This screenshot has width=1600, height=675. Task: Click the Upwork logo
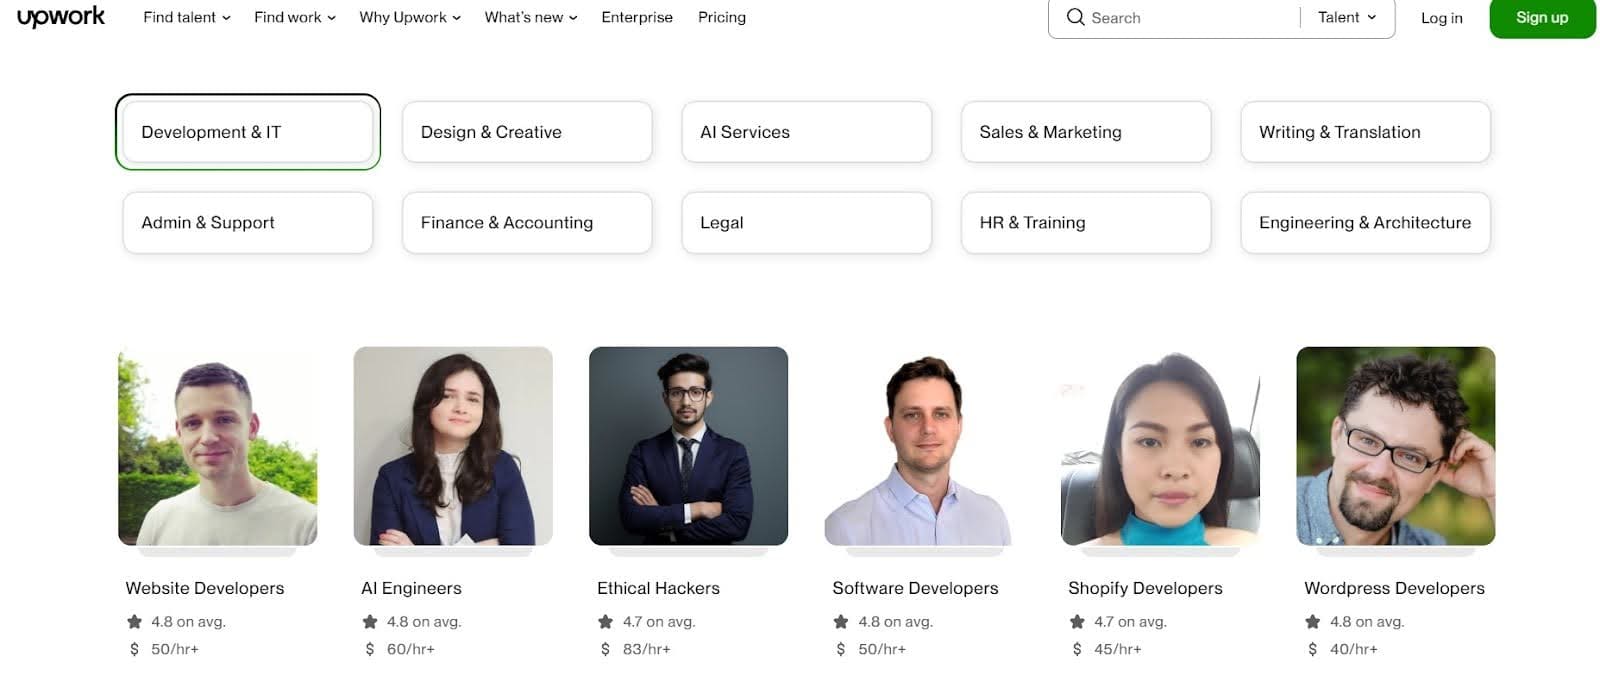click(60, 16)
